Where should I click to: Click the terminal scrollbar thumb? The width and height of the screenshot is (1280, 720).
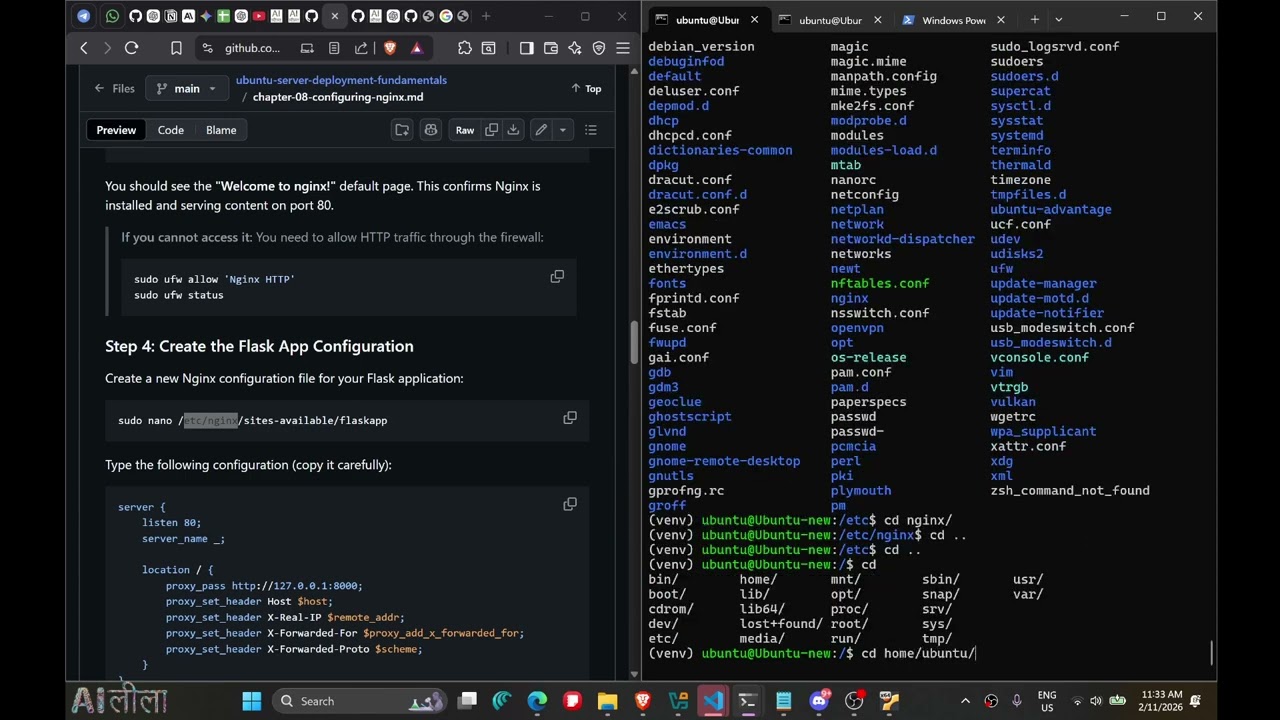click(x=1211, y=652)
